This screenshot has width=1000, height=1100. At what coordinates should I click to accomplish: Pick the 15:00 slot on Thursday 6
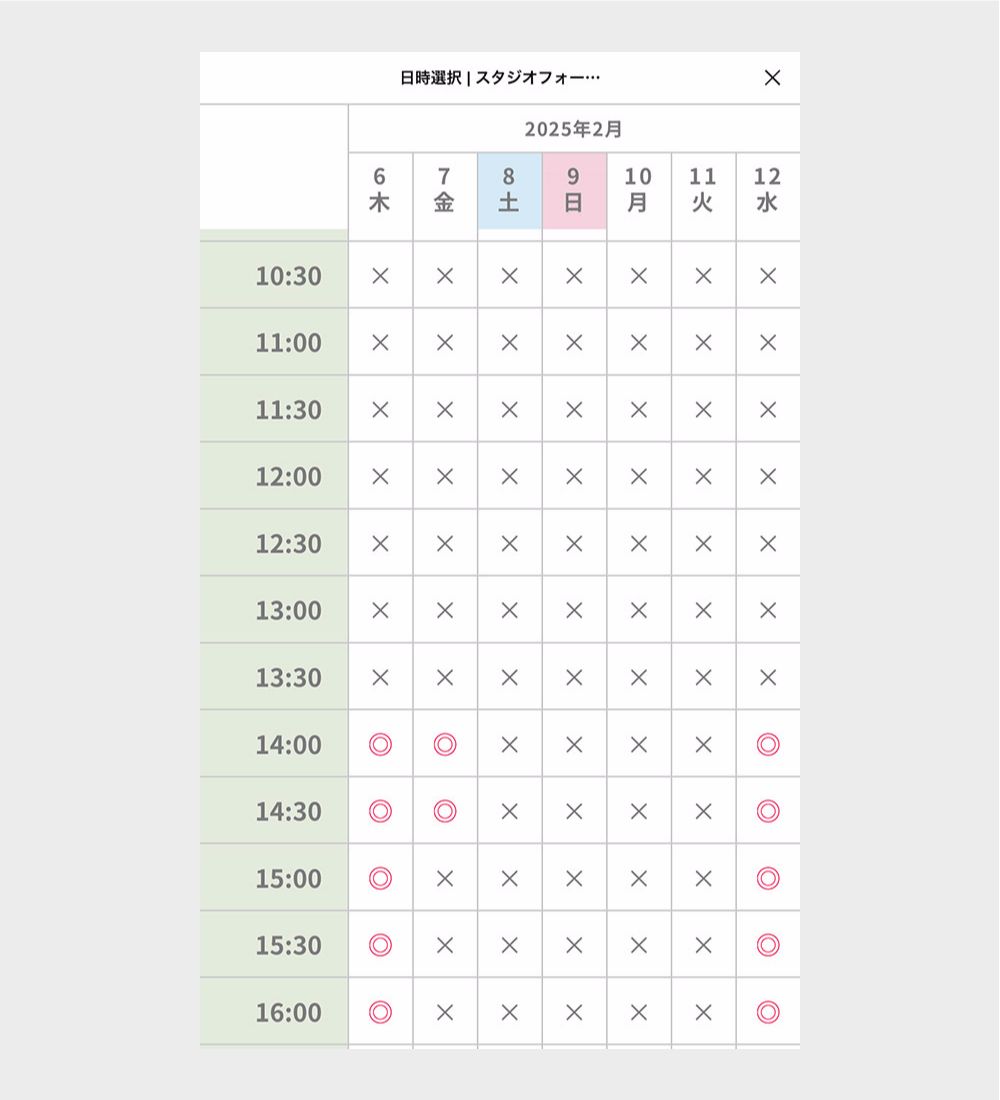coord(380,878)
